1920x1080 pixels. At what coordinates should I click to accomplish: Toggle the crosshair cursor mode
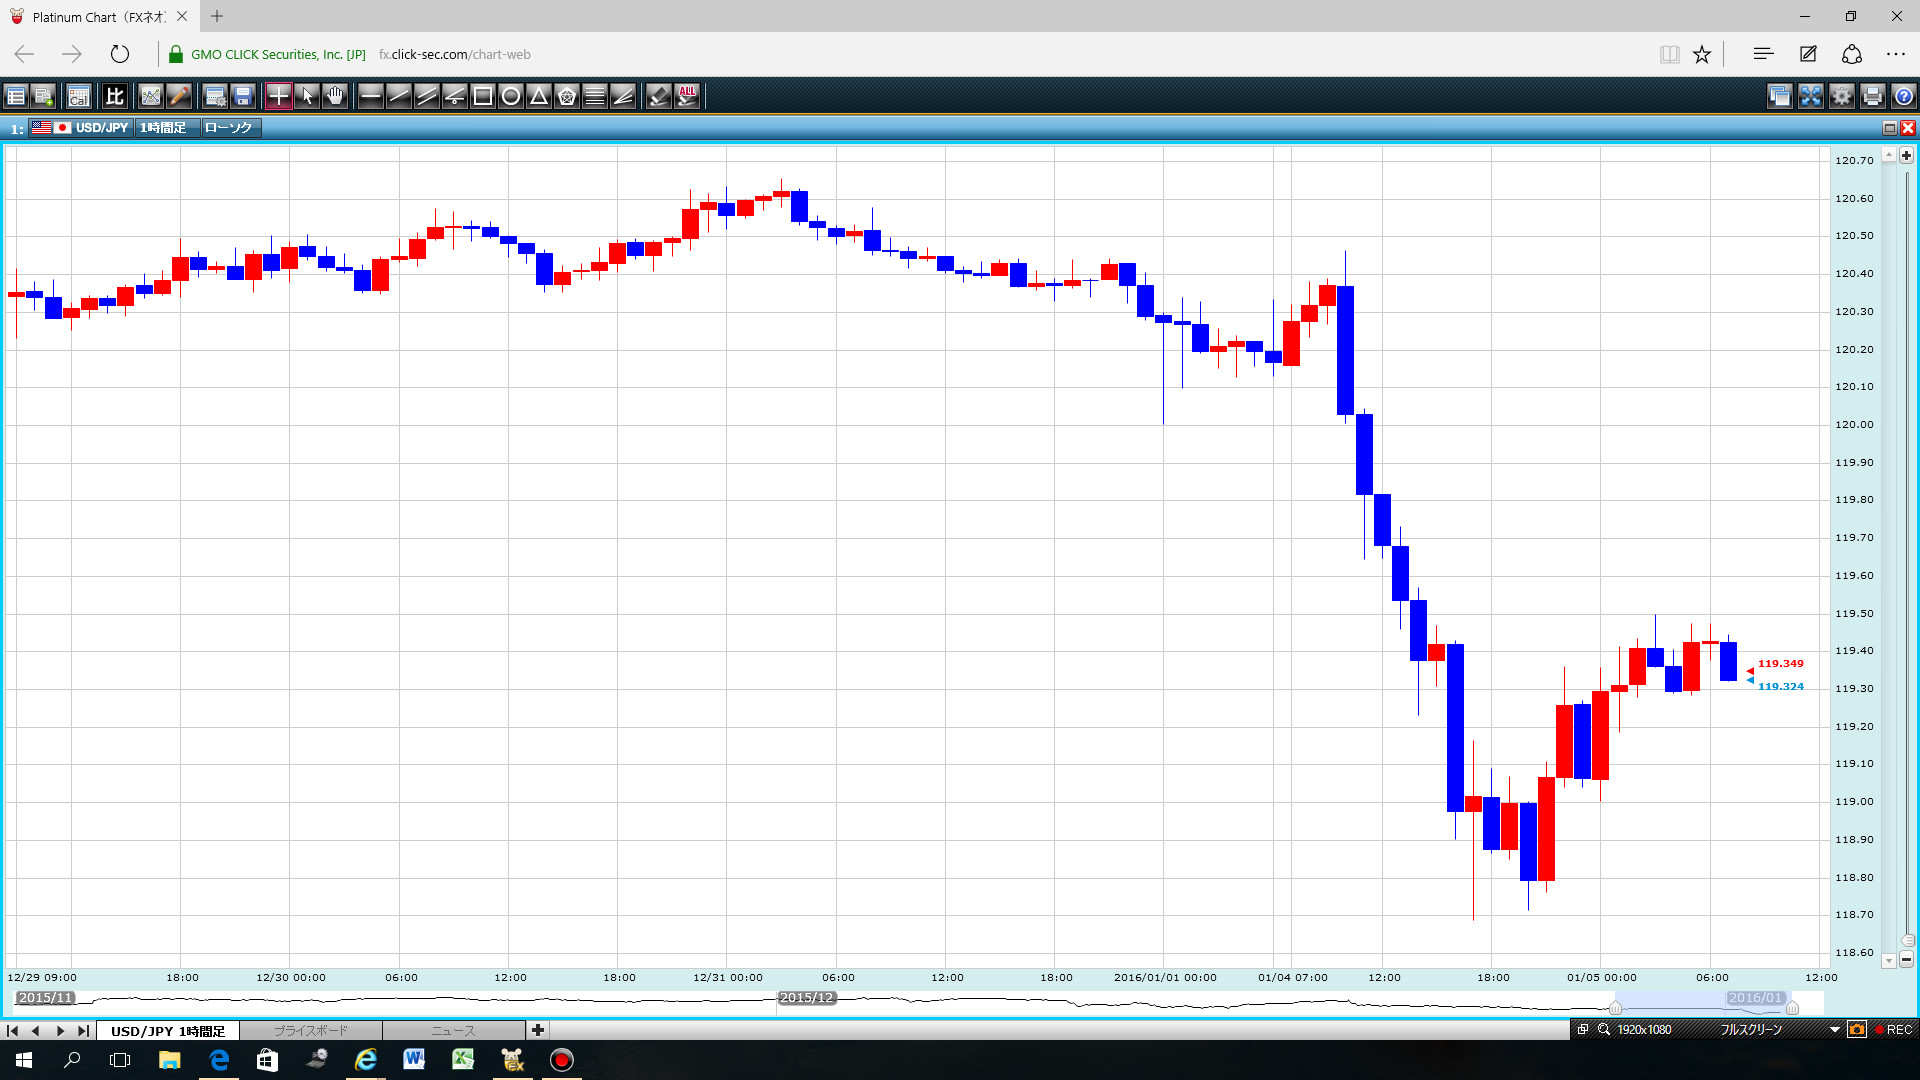pyautogui.click(x=278, y=96)
